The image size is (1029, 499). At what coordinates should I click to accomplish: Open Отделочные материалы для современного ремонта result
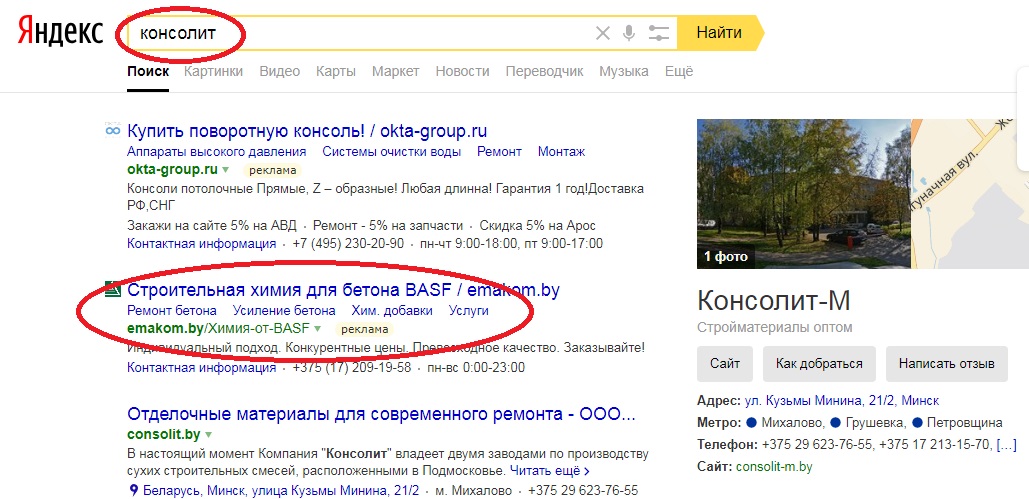click(x=382, y=414)
